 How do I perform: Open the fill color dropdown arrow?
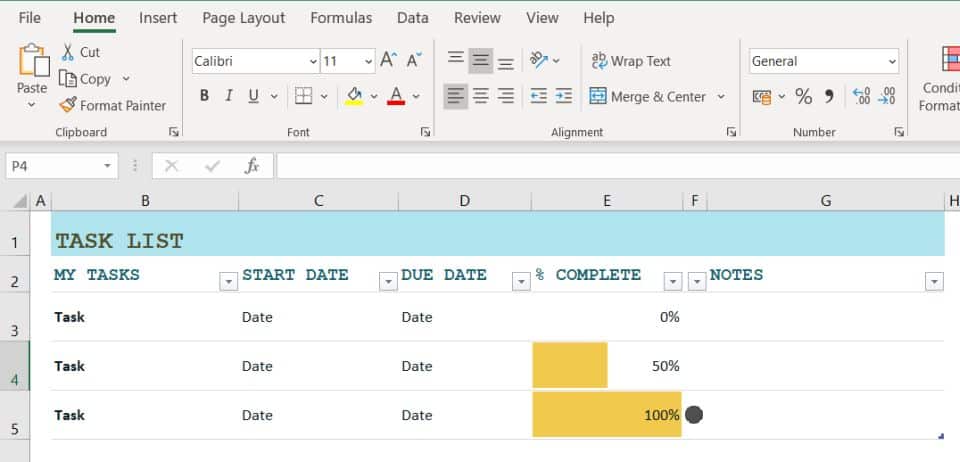(373, 97)
